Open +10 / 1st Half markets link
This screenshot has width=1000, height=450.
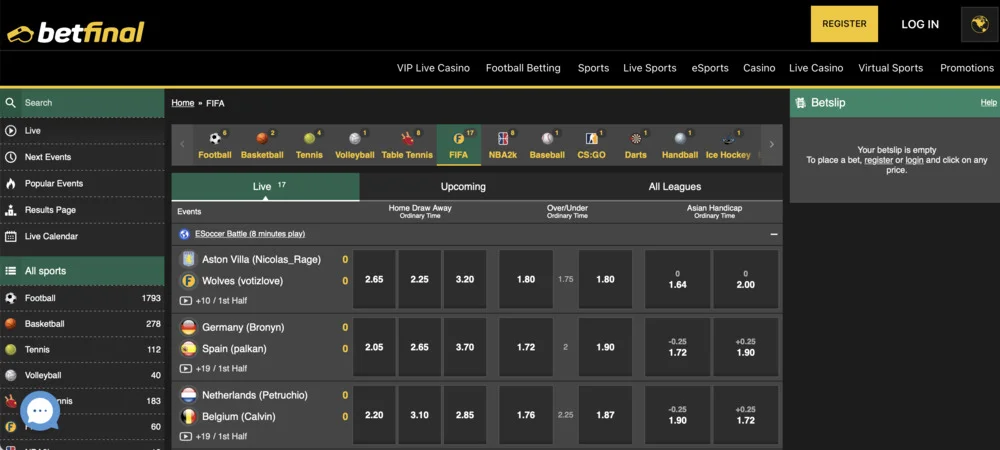(x=221, y=300)
